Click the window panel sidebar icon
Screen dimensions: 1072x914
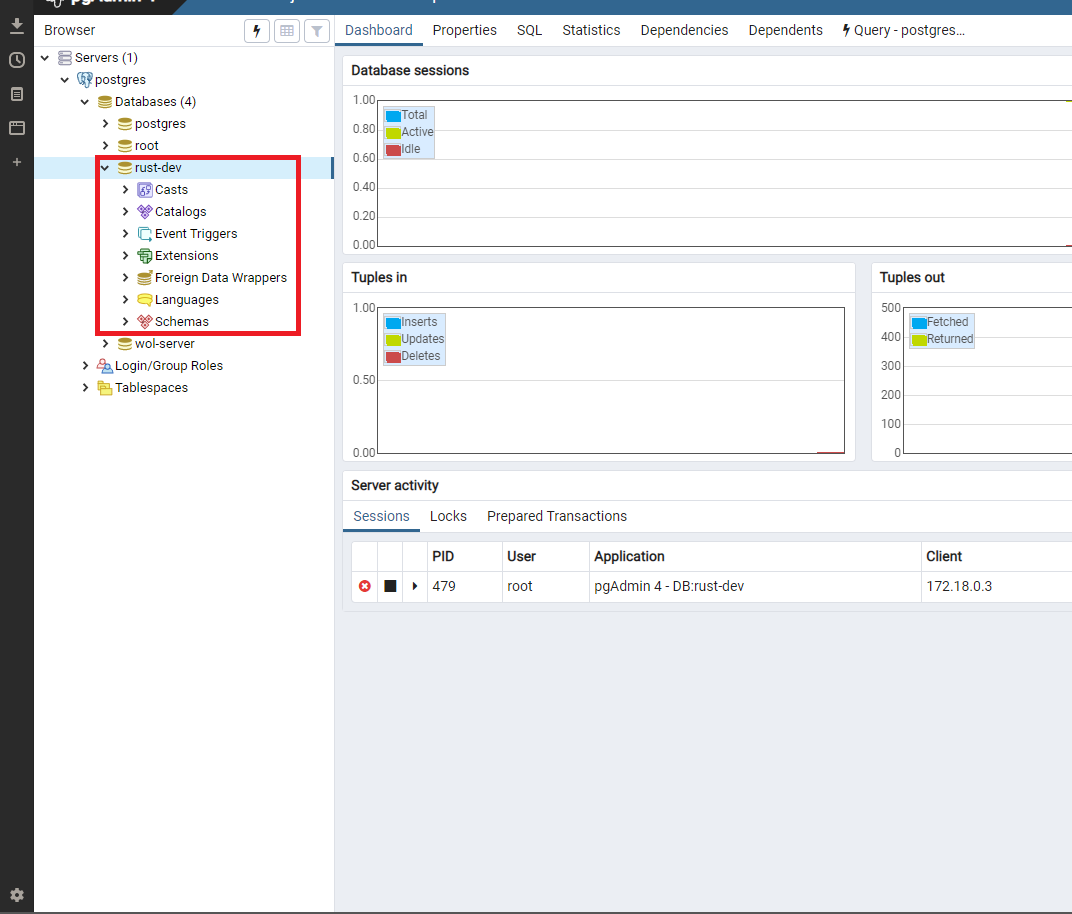point(17,128)
